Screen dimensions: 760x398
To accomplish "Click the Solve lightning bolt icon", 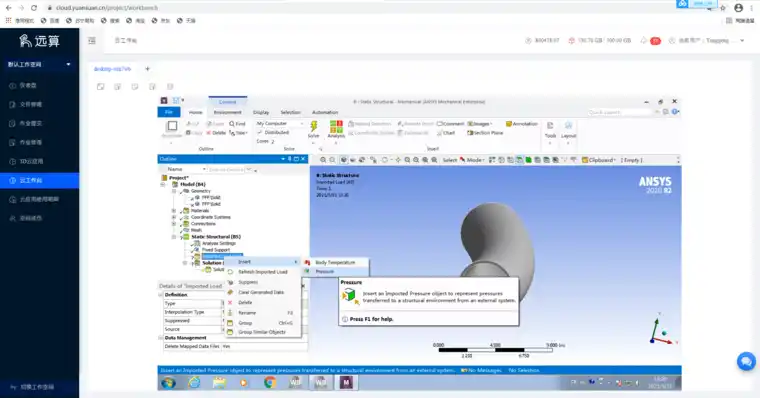I will click(x=314, y=127).
